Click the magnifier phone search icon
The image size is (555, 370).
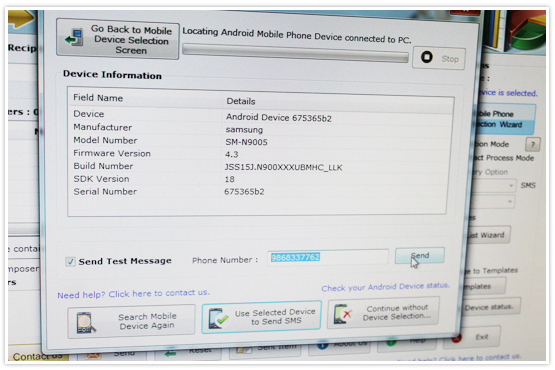click(x=86, y=323)
